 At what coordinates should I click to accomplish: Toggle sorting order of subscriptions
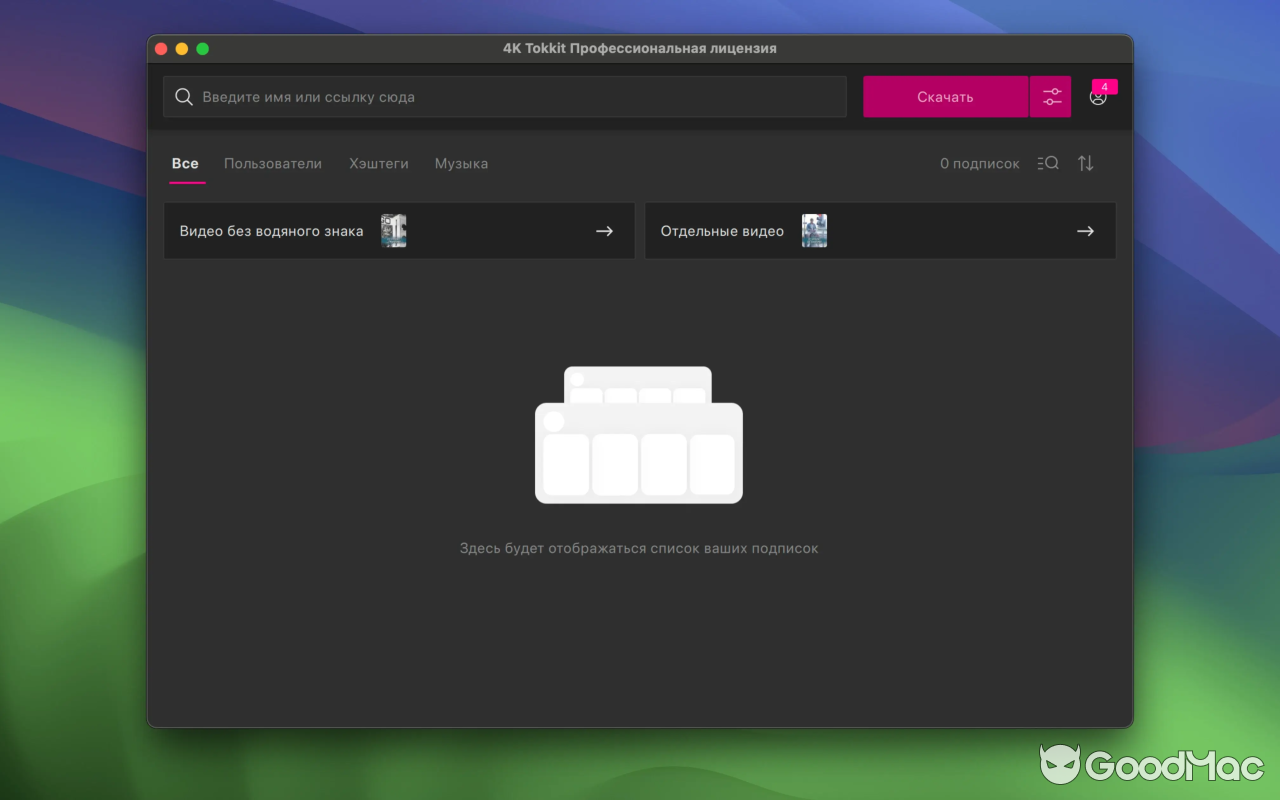1085,163
